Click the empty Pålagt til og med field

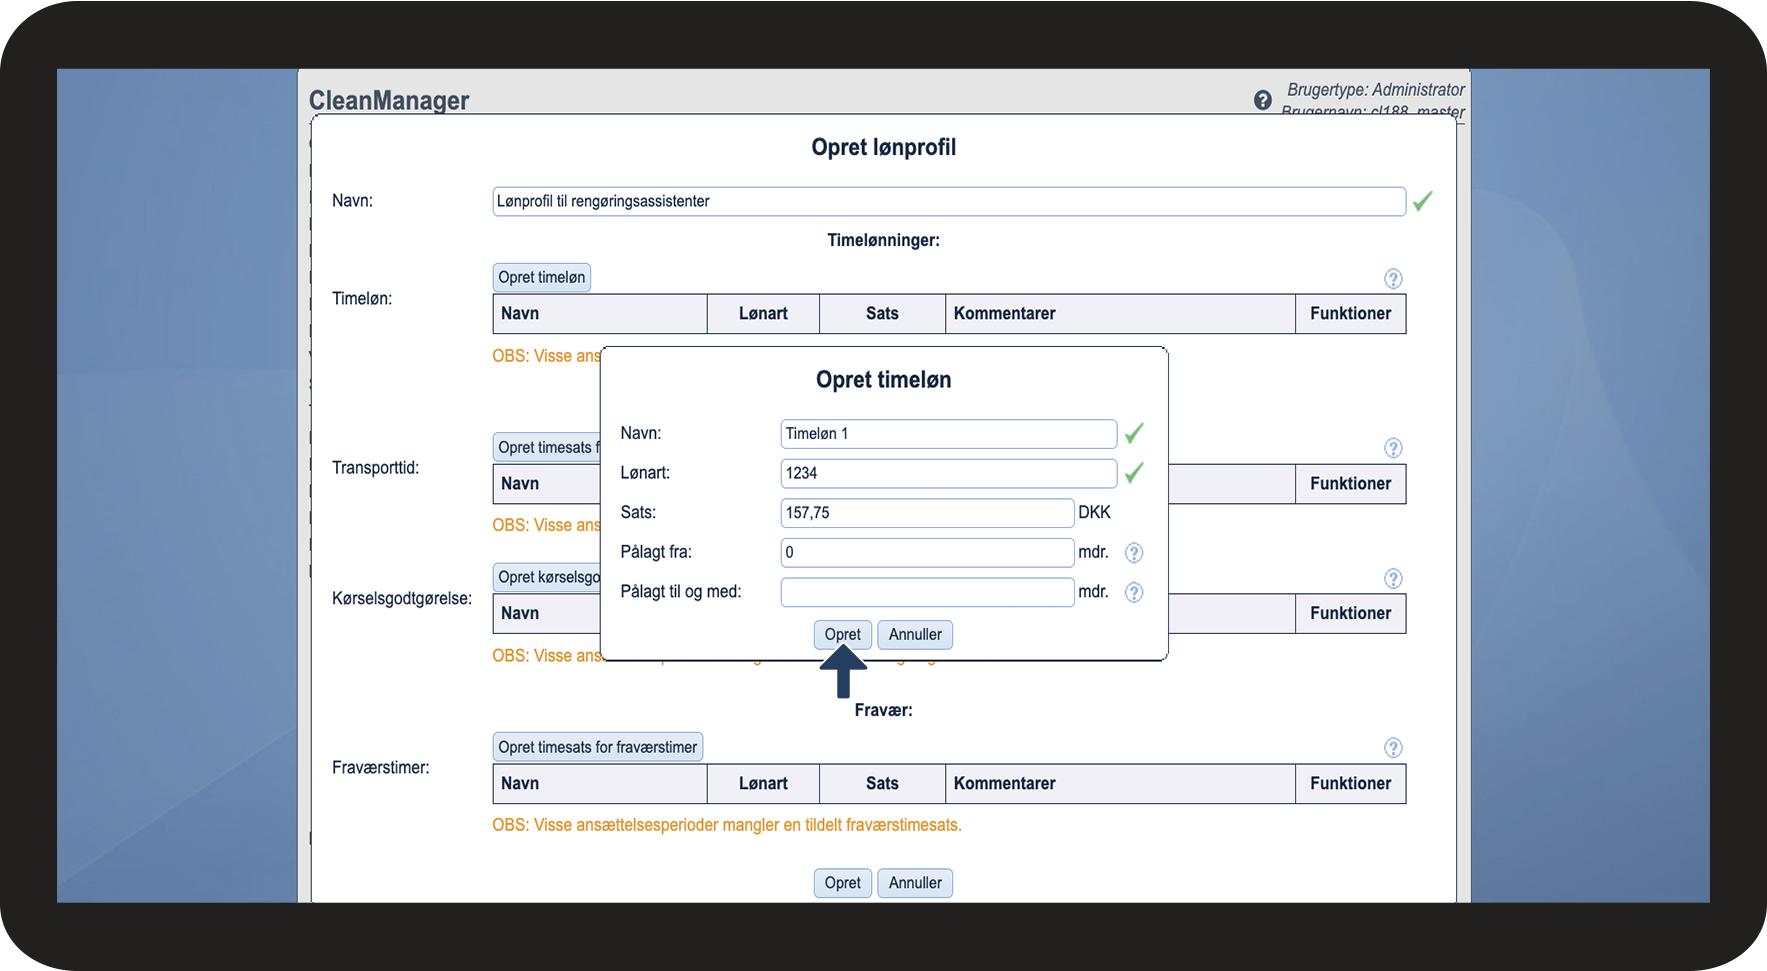(x=926, y=592)
